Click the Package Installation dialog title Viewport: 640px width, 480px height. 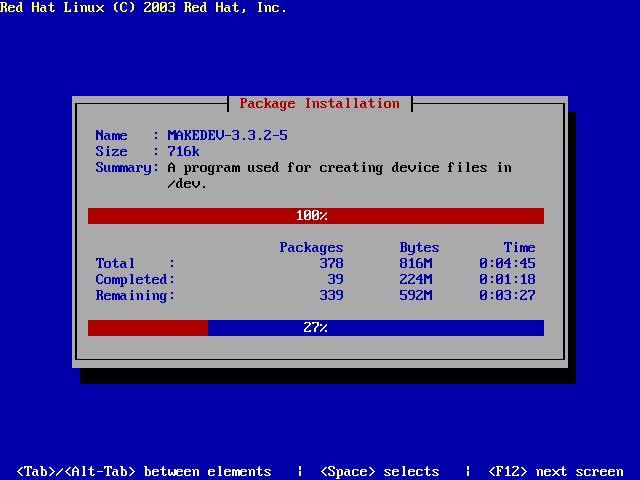(x=320, y=104)
